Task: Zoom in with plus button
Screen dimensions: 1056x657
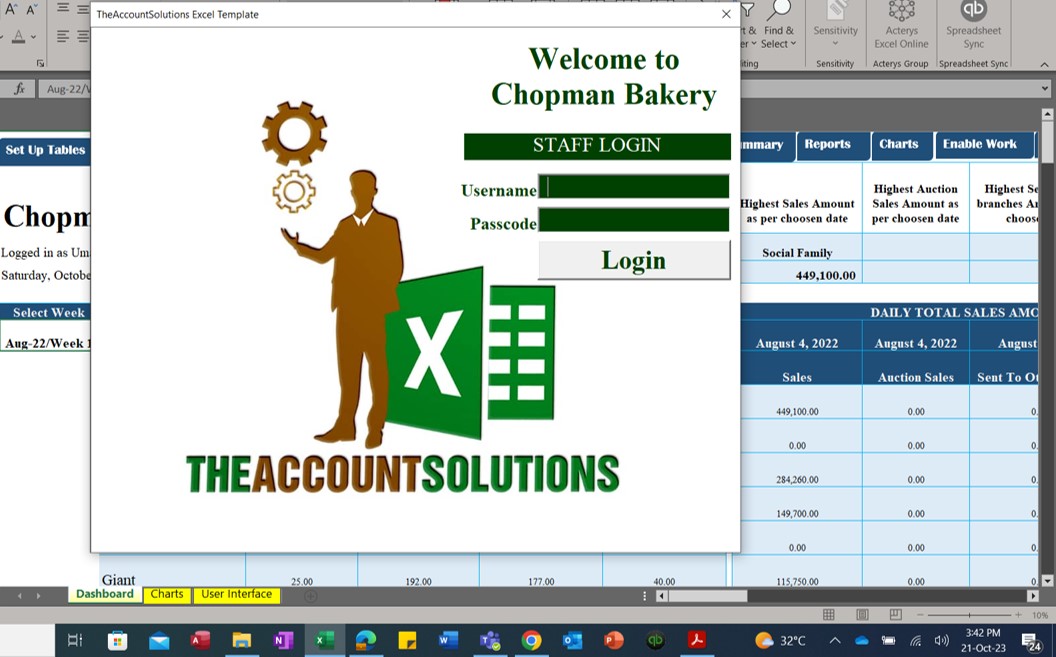Action: point(1018,615)
